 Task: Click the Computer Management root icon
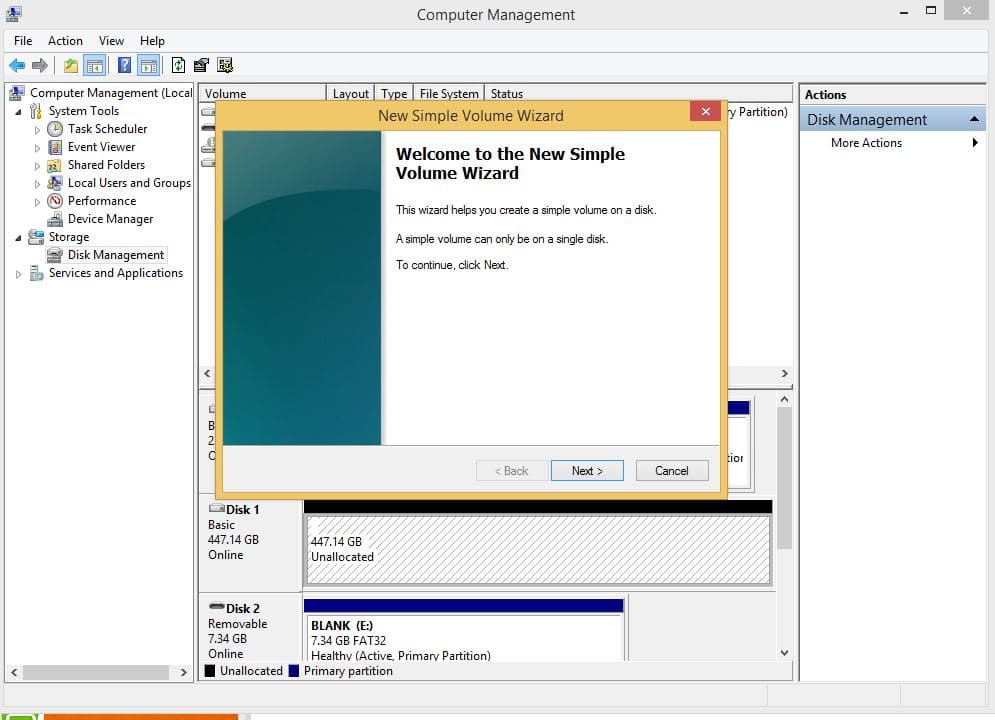coord(17,93)
